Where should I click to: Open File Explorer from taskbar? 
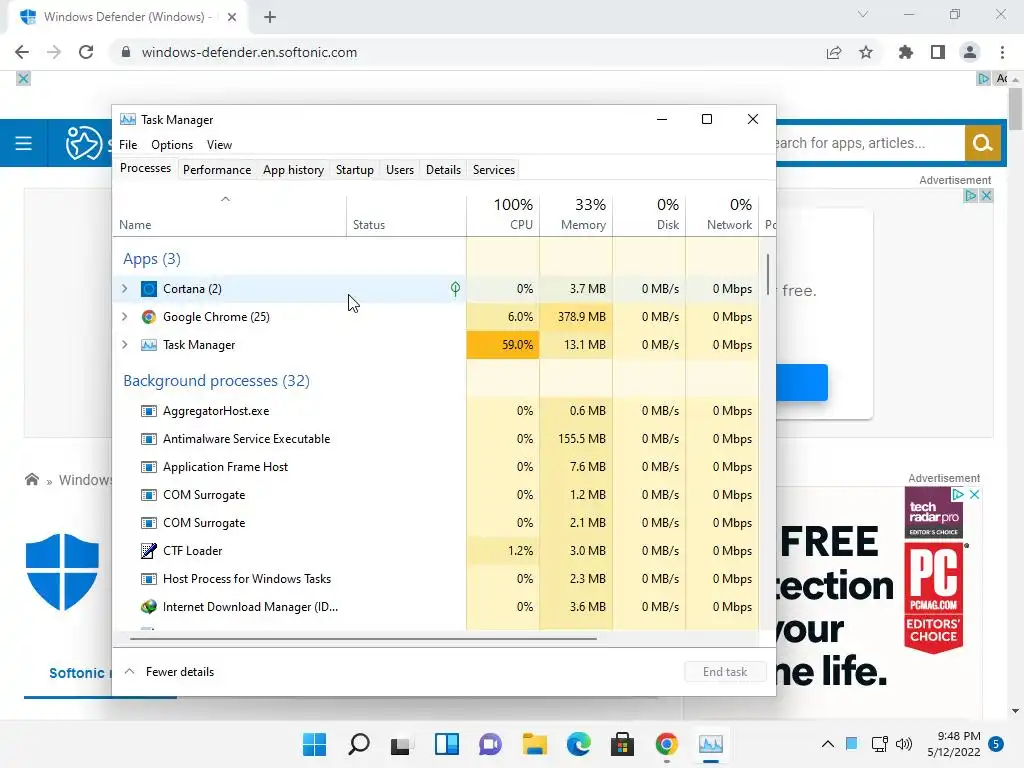pyautogui.click(x=534, y=744)
